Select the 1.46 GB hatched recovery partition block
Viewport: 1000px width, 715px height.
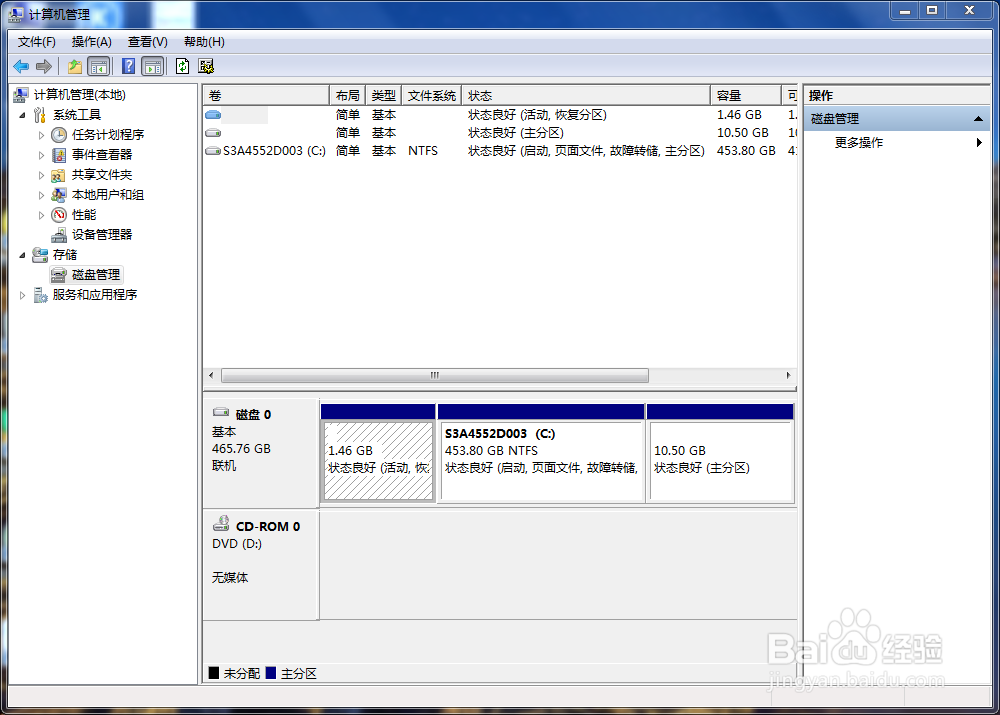[x=378, y=460]
